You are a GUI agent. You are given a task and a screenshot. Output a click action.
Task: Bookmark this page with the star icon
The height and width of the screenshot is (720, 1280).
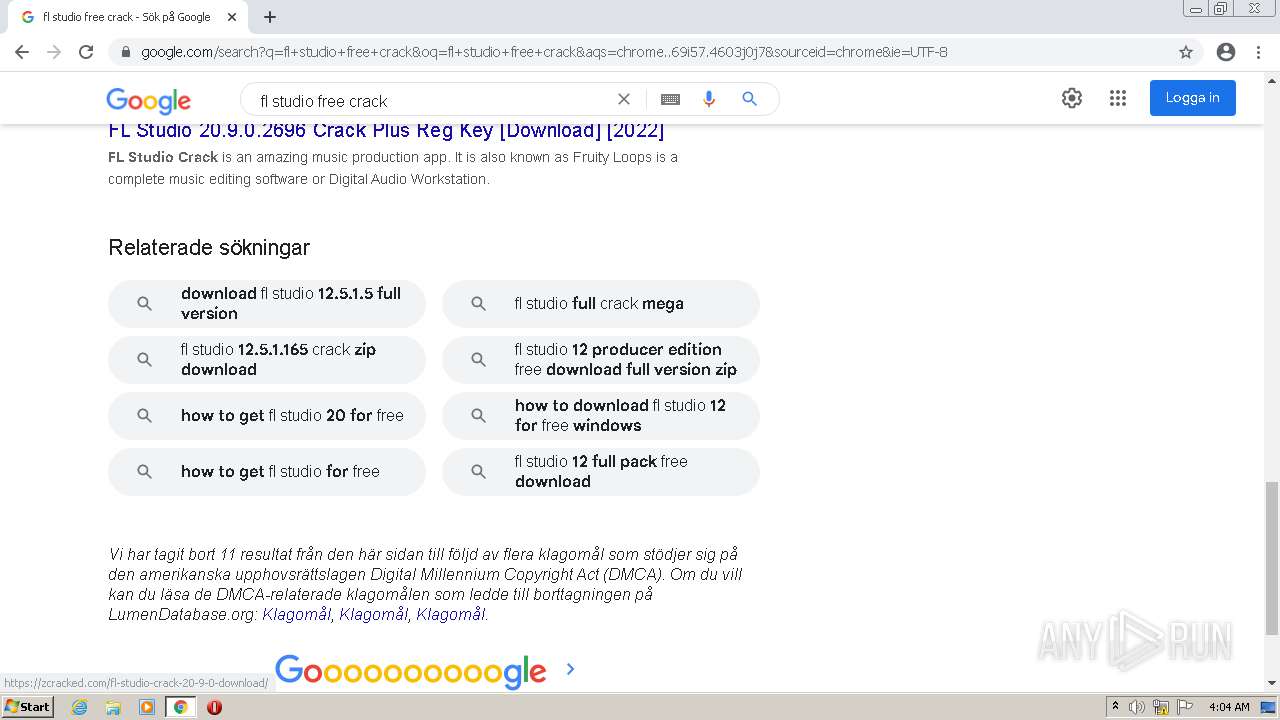1186,52
